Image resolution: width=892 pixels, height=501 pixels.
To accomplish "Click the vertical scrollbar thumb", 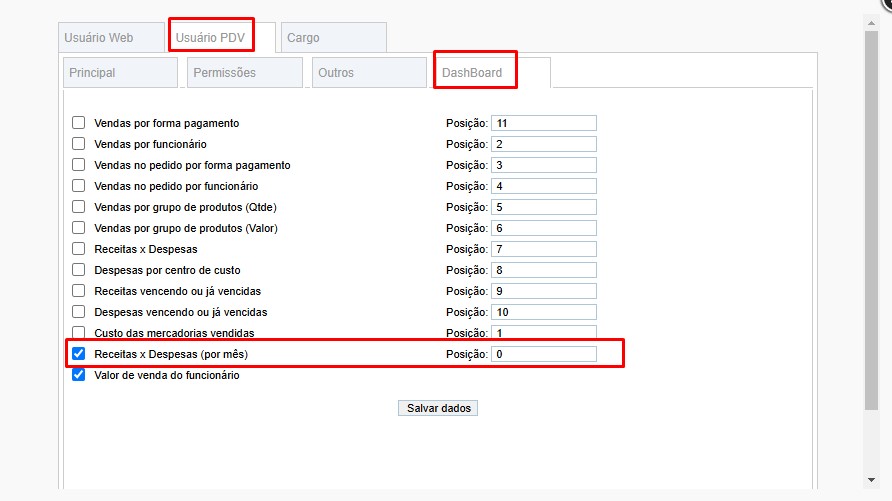I will tap(871, 220).
